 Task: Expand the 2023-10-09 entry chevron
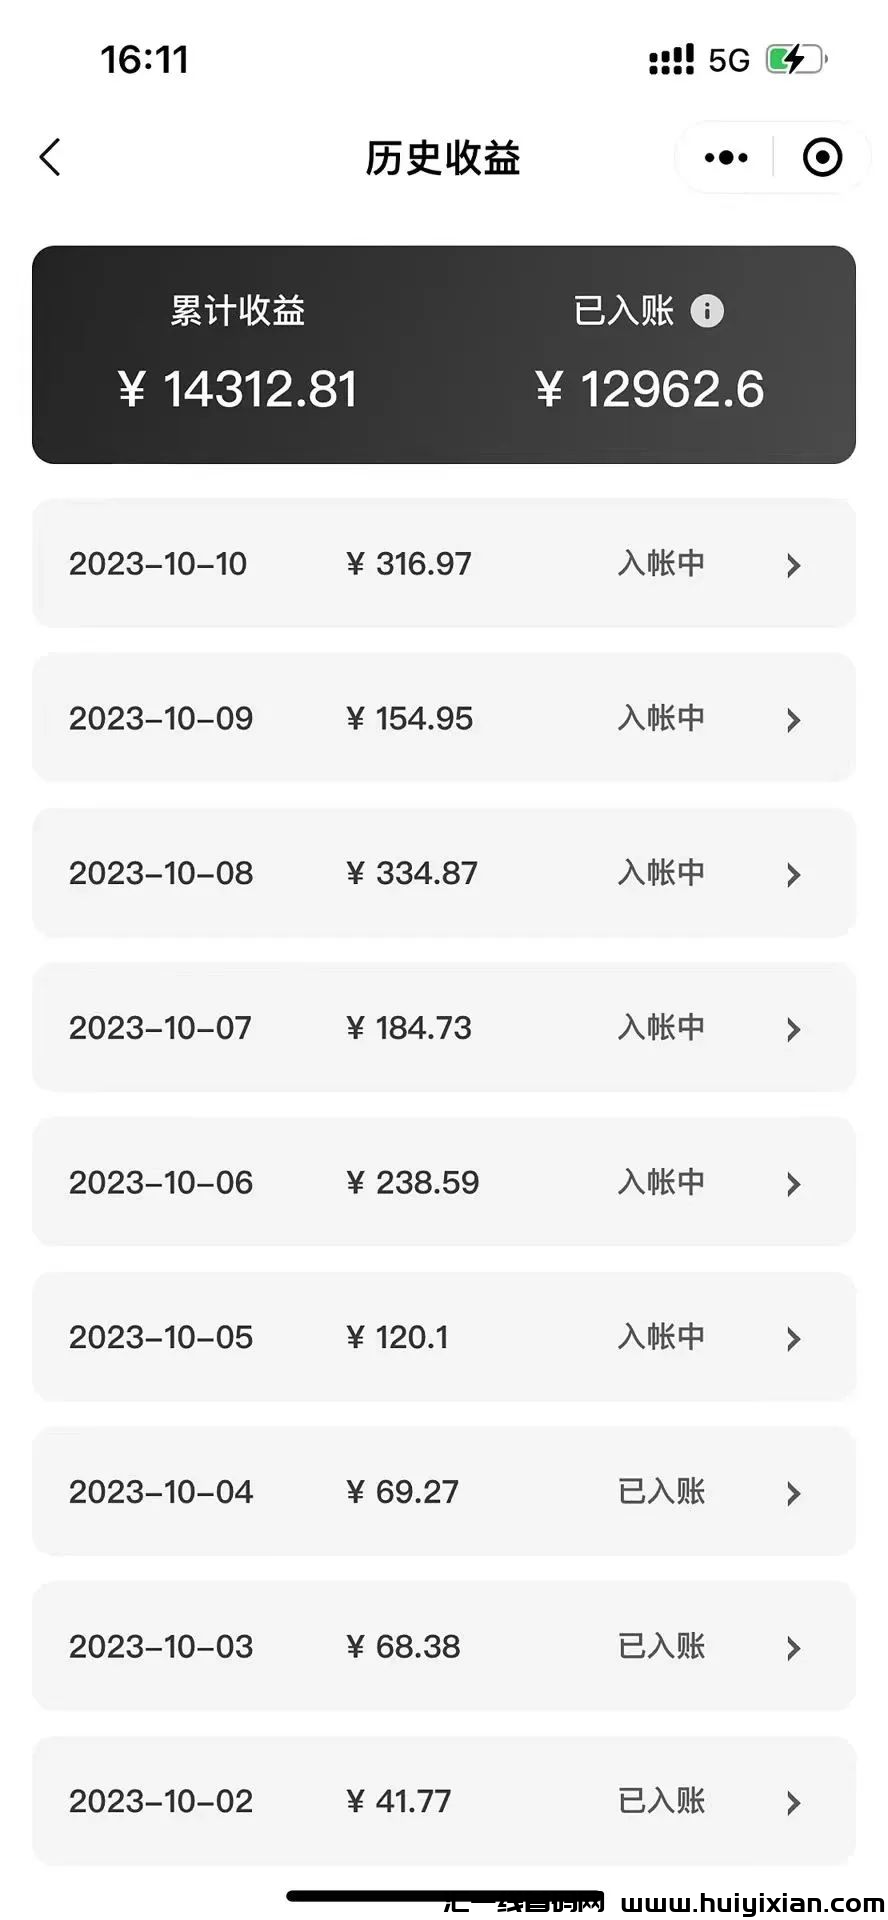[x=793, y=720]
